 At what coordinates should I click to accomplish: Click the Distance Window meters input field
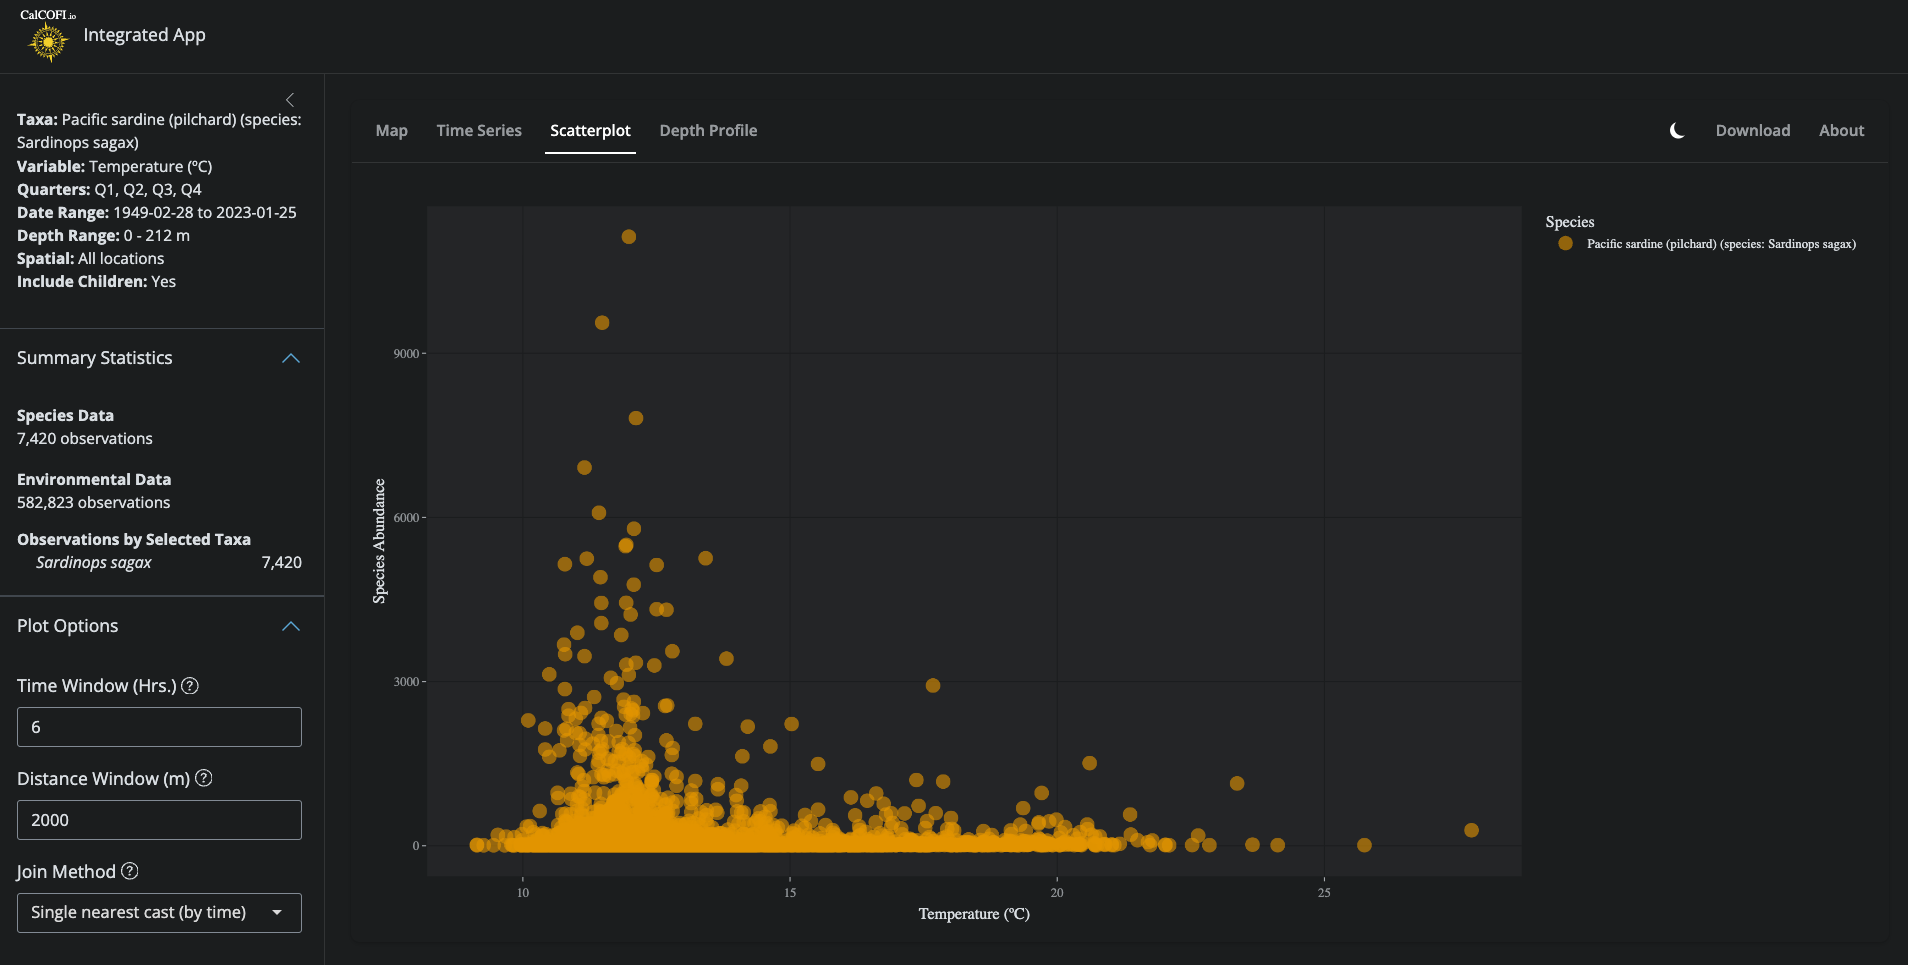pos(159,820)
